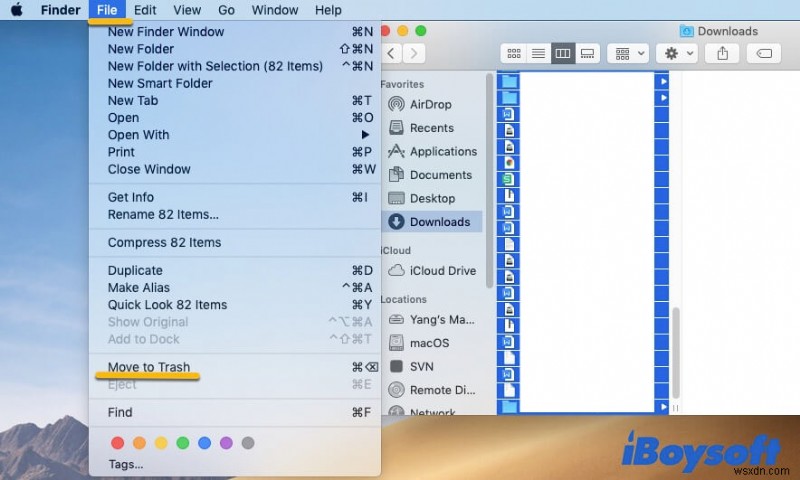Open the SVN location in sidebar
This screenshot has width=800, height=480.
(x=432, y=367)
